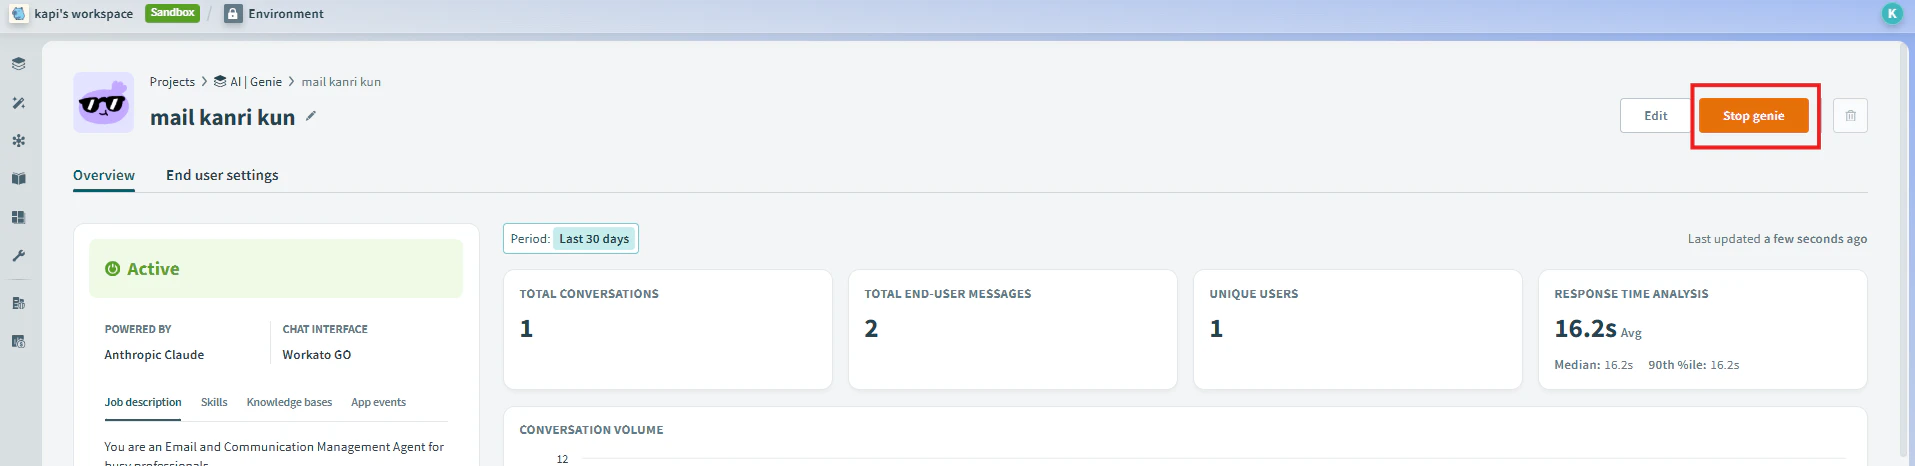1915x466 pixels.
Task: Switch to End user settings tab
Action: (x=222, y=176)
